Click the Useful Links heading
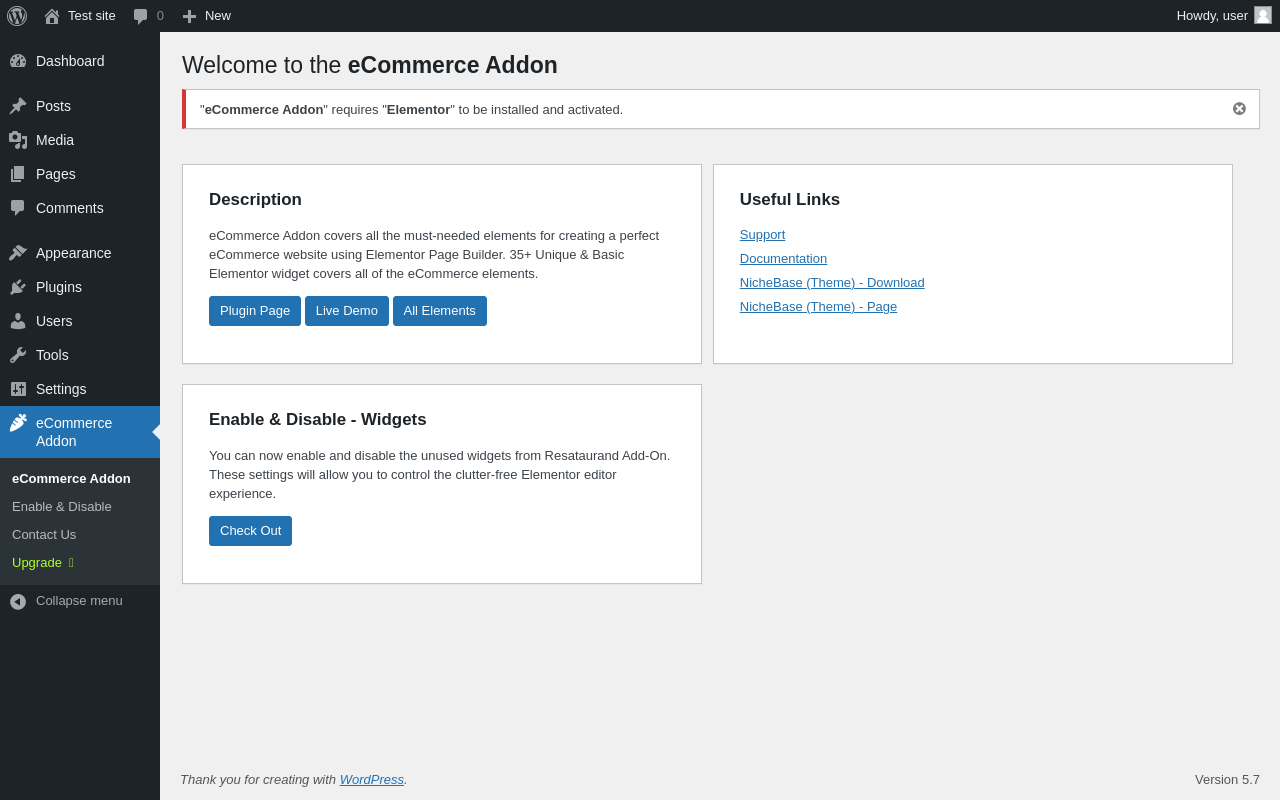Image resolution: width=1280 pixels, height=800 pixels. (790, 200)
